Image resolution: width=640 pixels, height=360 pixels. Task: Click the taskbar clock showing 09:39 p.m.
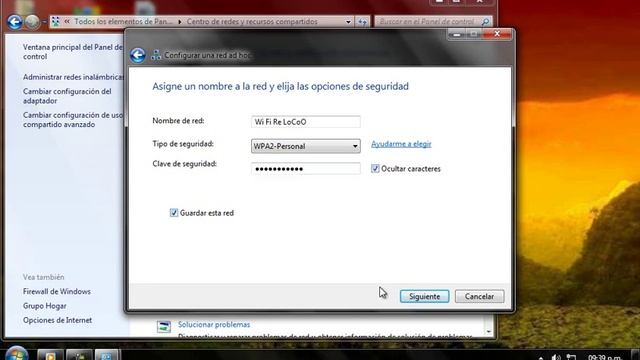coord(605,357)
